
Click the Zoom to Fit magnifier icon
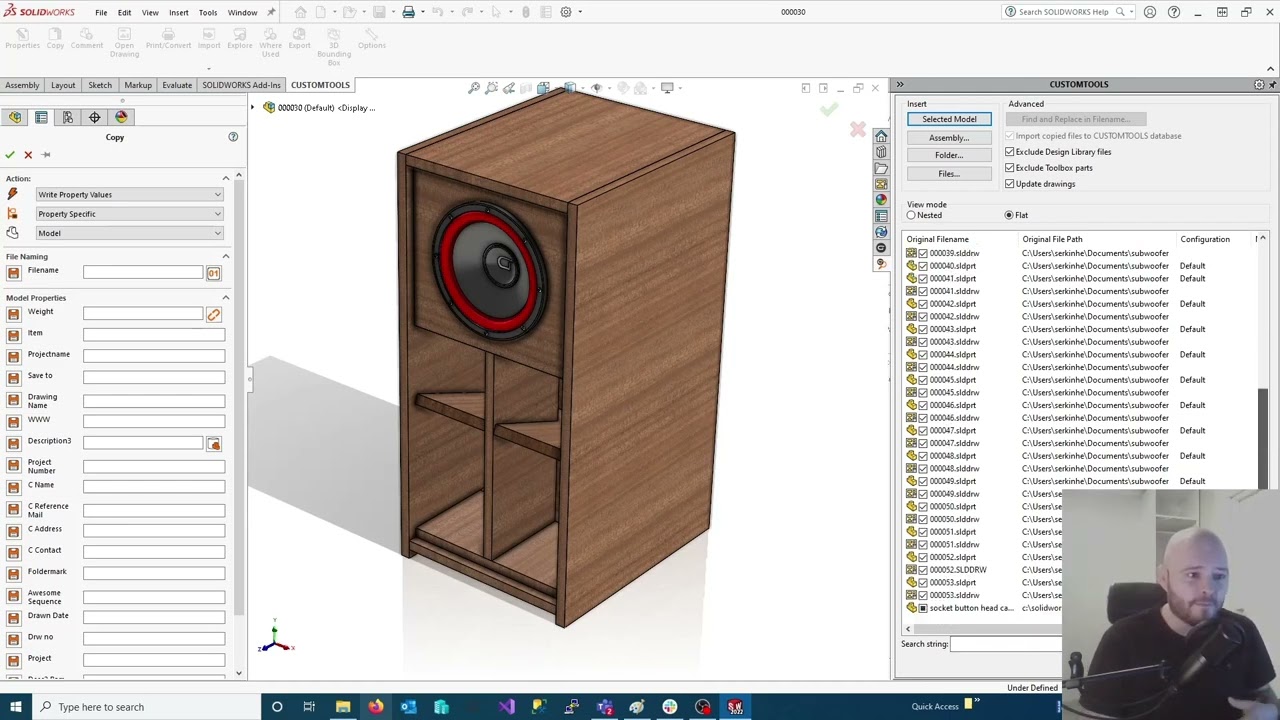tap(474, 88)
